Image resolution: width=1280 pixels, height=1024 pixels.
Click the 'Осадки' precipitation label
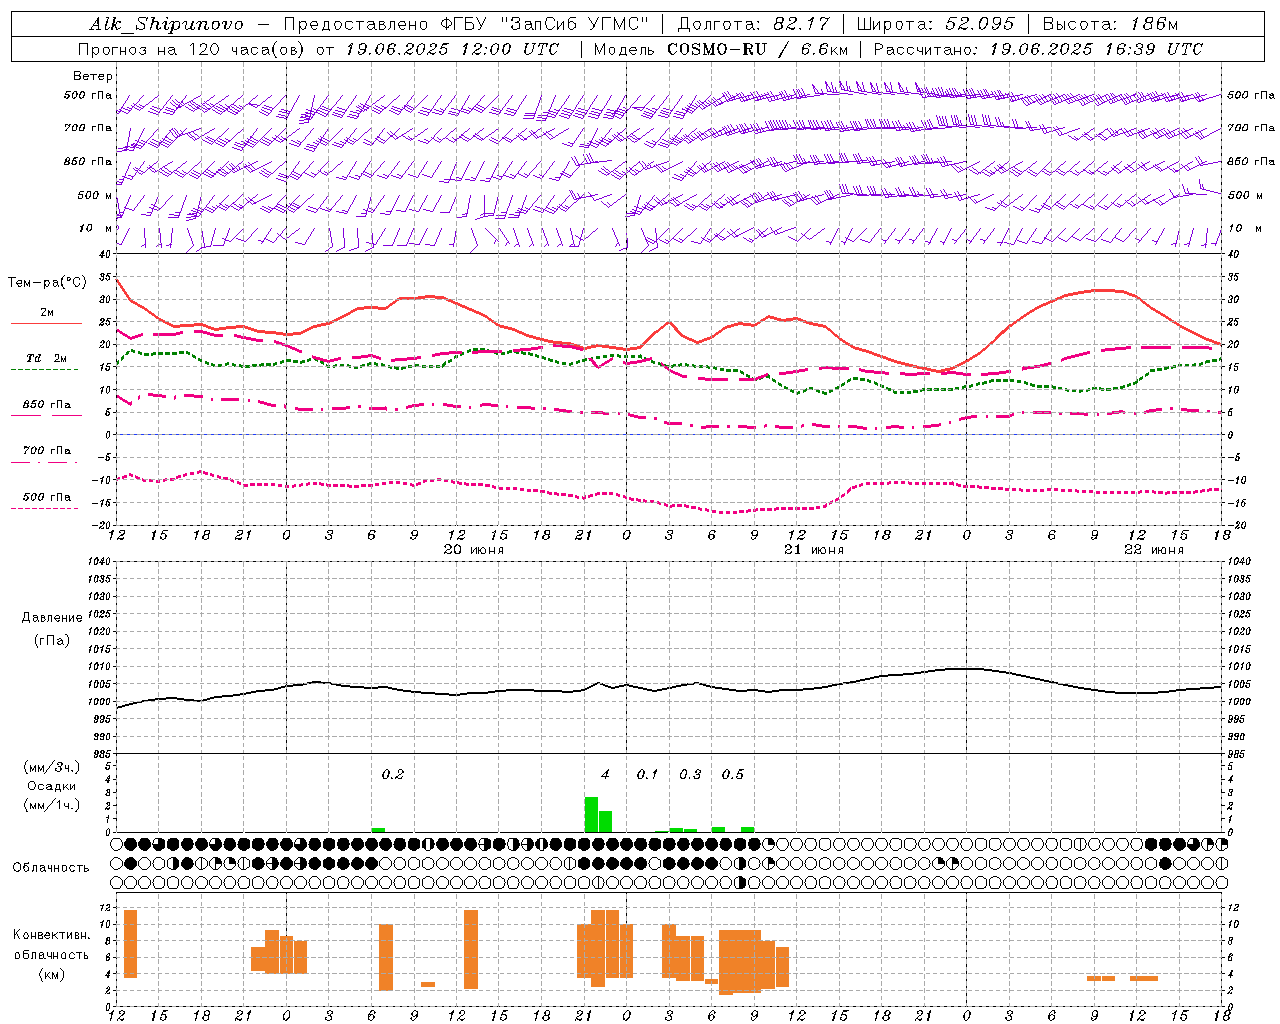[52, 786]
